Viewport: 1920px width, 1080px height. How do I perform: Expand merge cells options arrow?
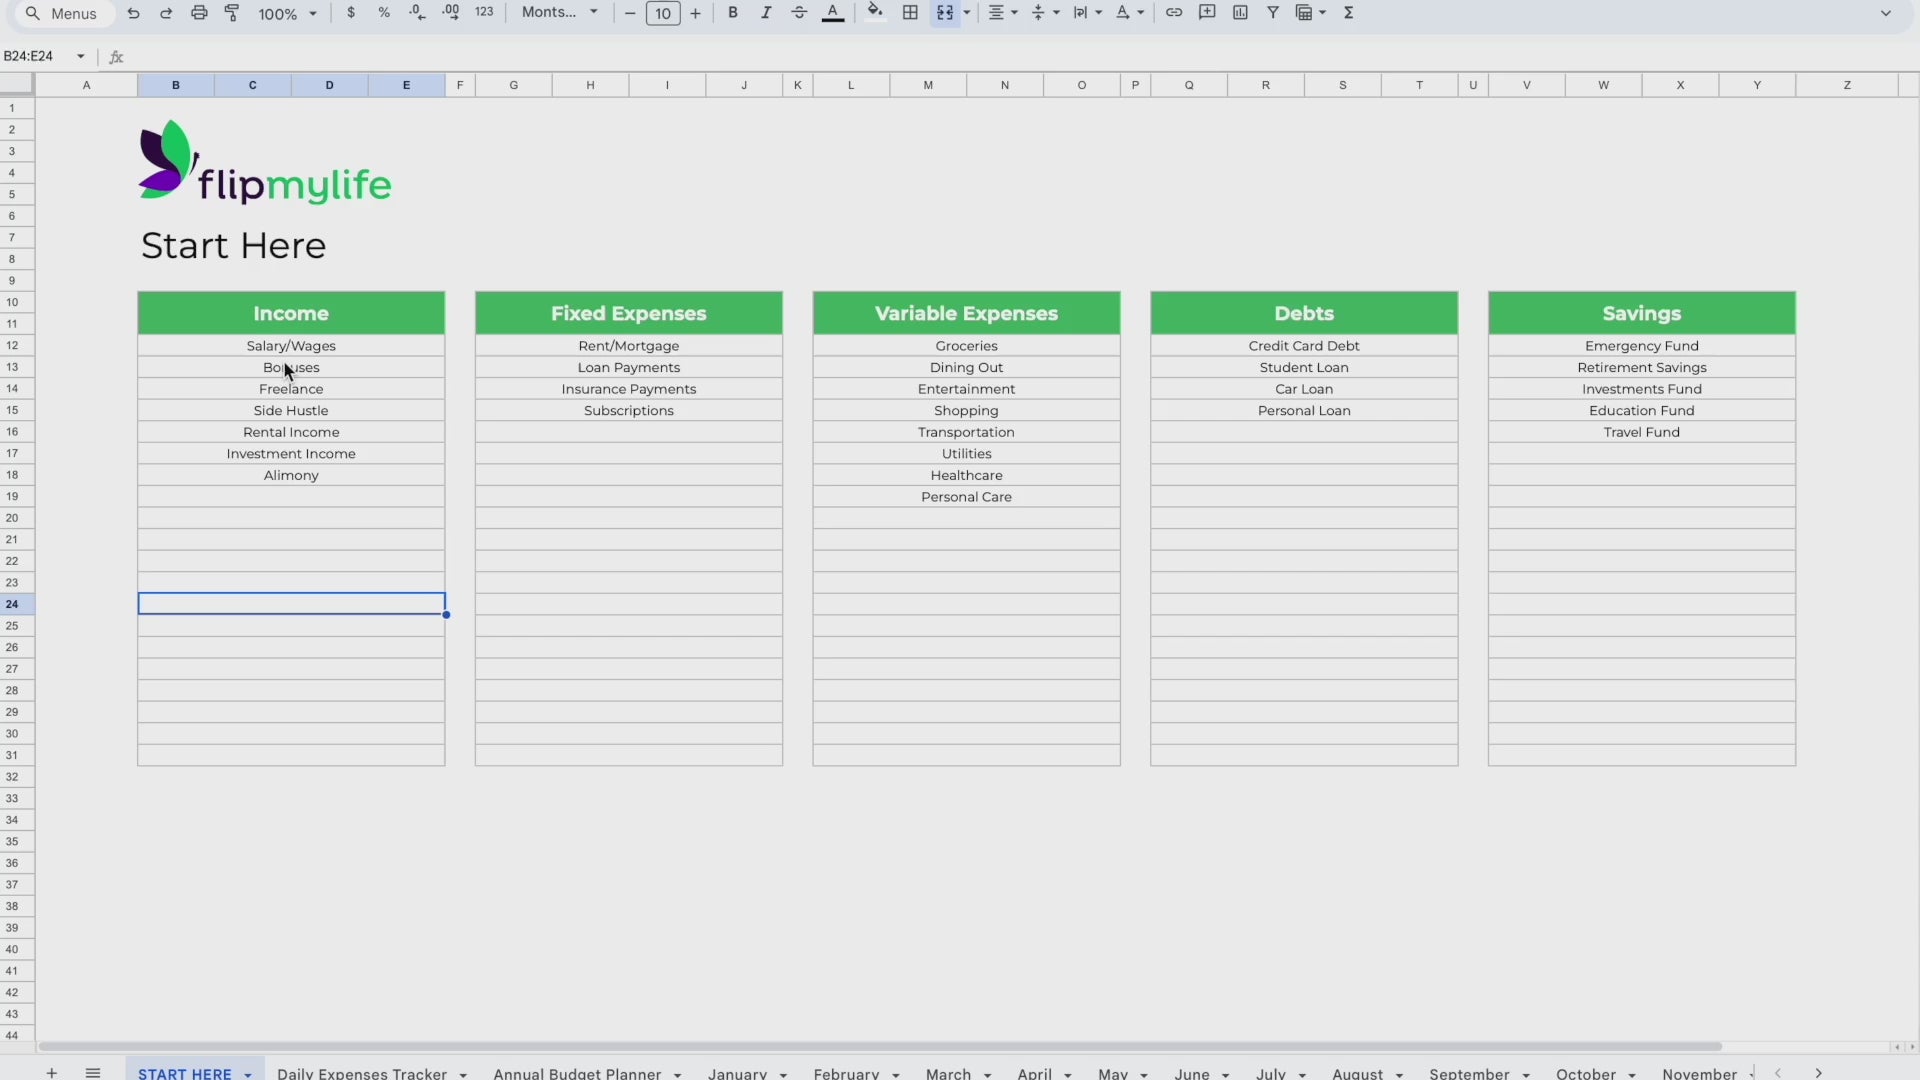[967, 13]
